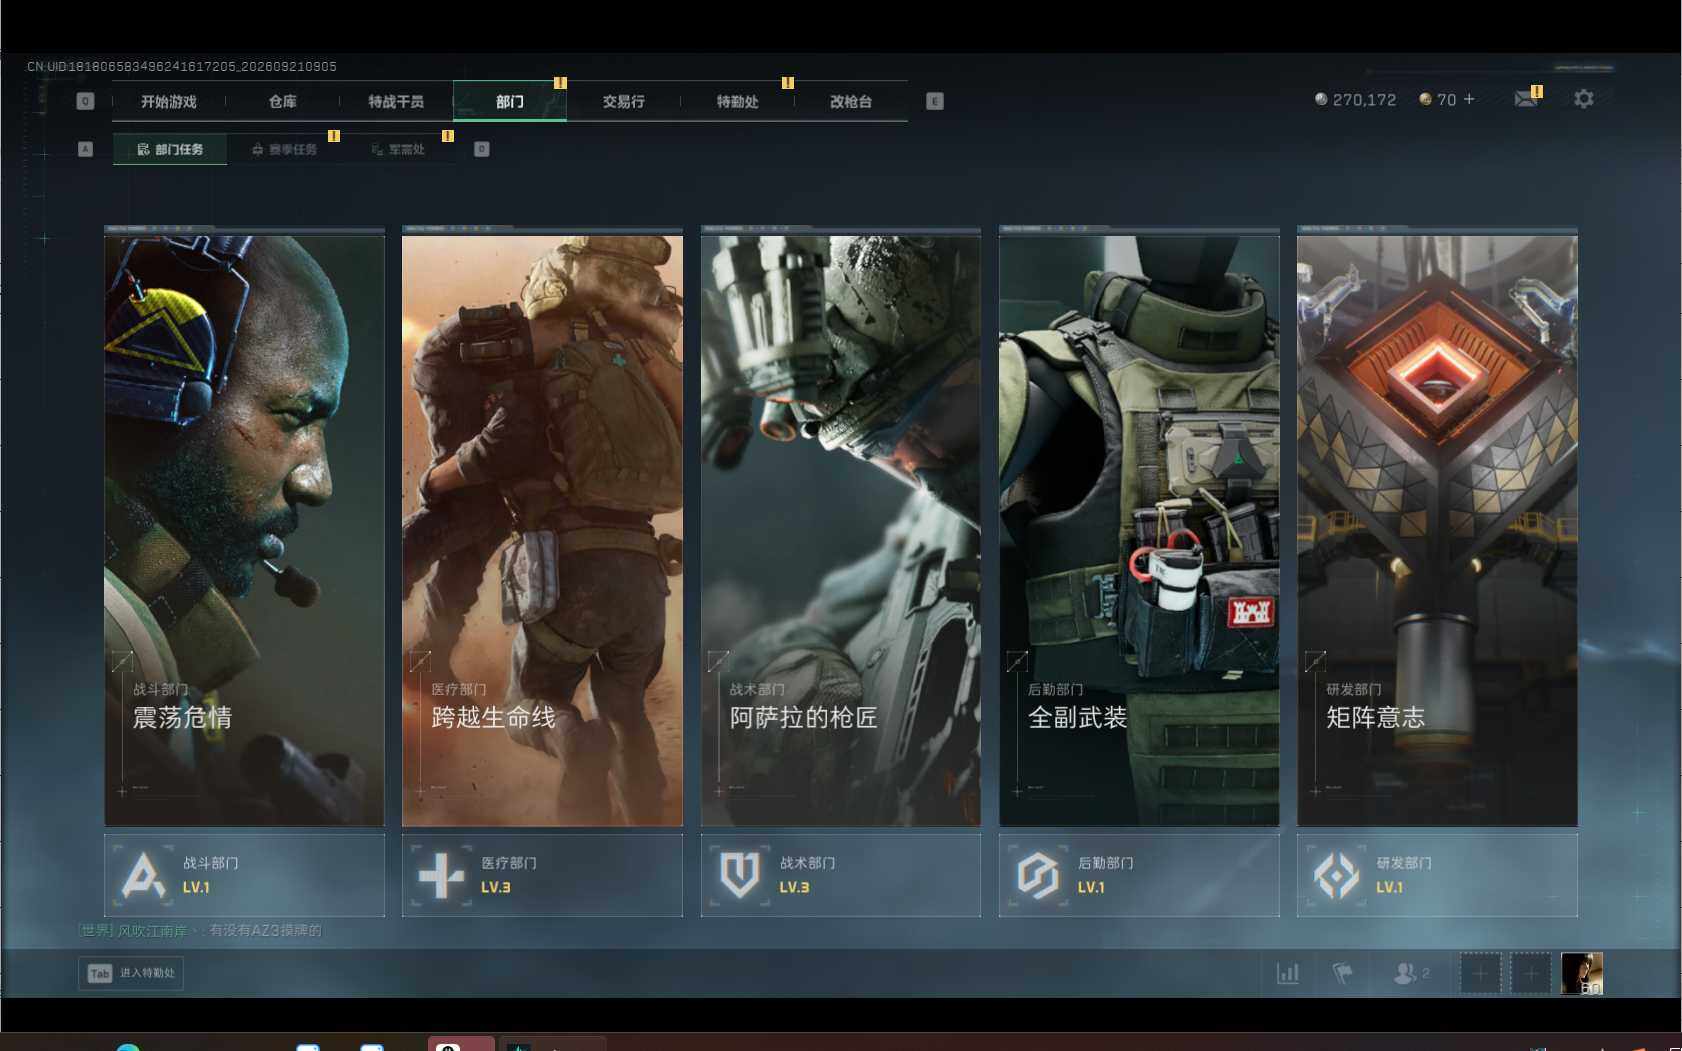1682x1051 pixels.
Task: Open the bar chart statistics icon
Action: [x=1288, y=973]
